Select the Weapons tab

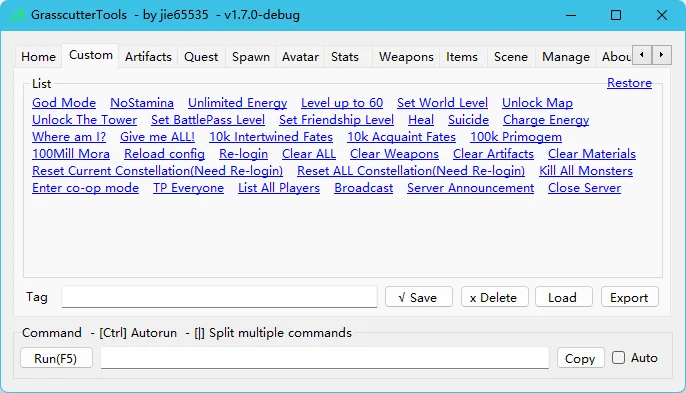406,57
